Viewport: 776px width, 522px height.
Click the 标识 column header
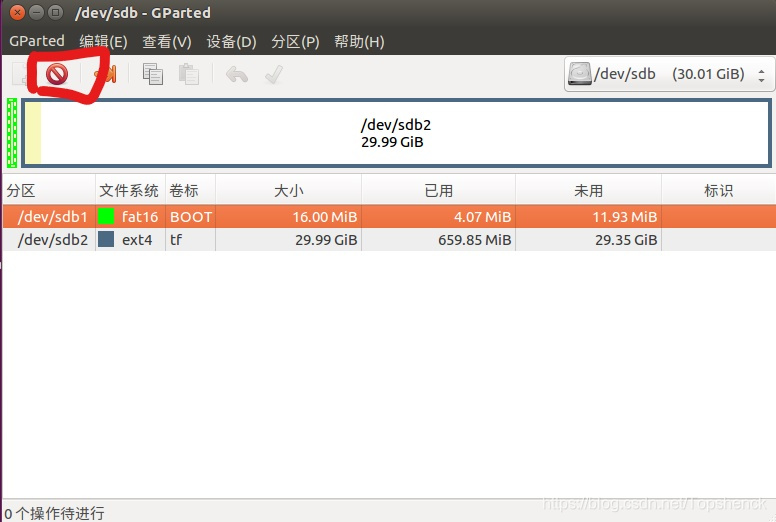point(719,190)
